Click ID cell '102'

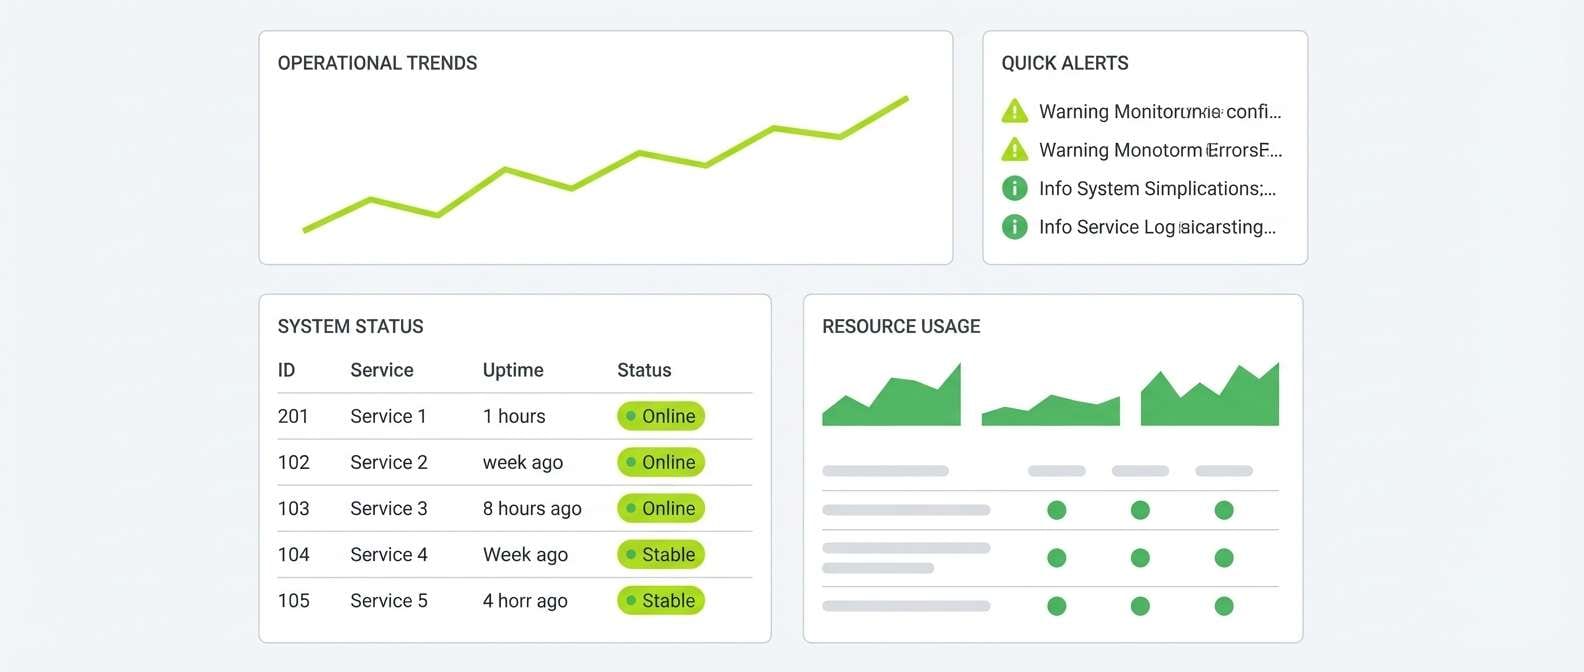[x=293, y=462]
